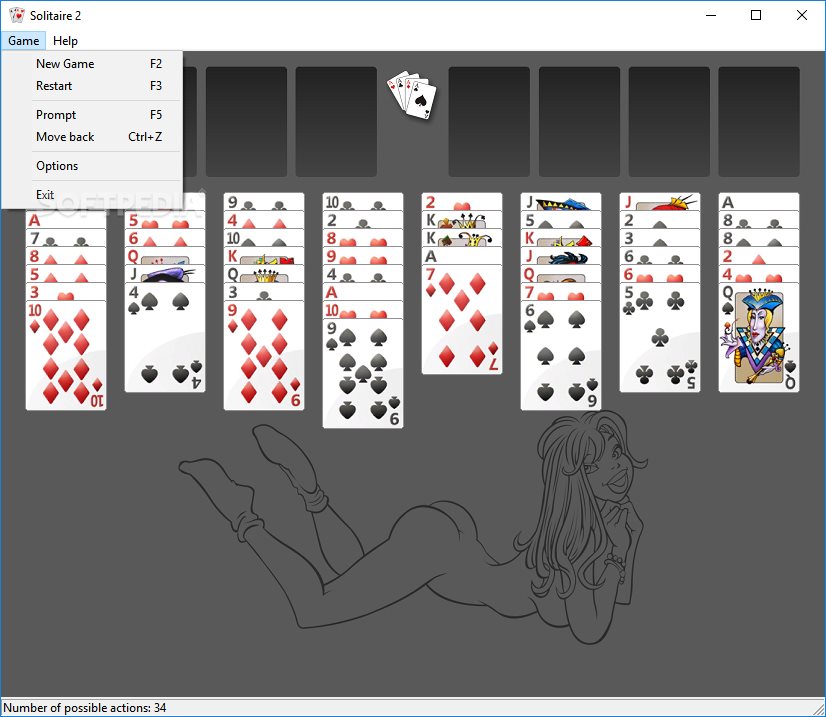Click the empty slot right of card logo
This screenshot has height=717, width=826.
pyautogui.click(x=489, y=122)
